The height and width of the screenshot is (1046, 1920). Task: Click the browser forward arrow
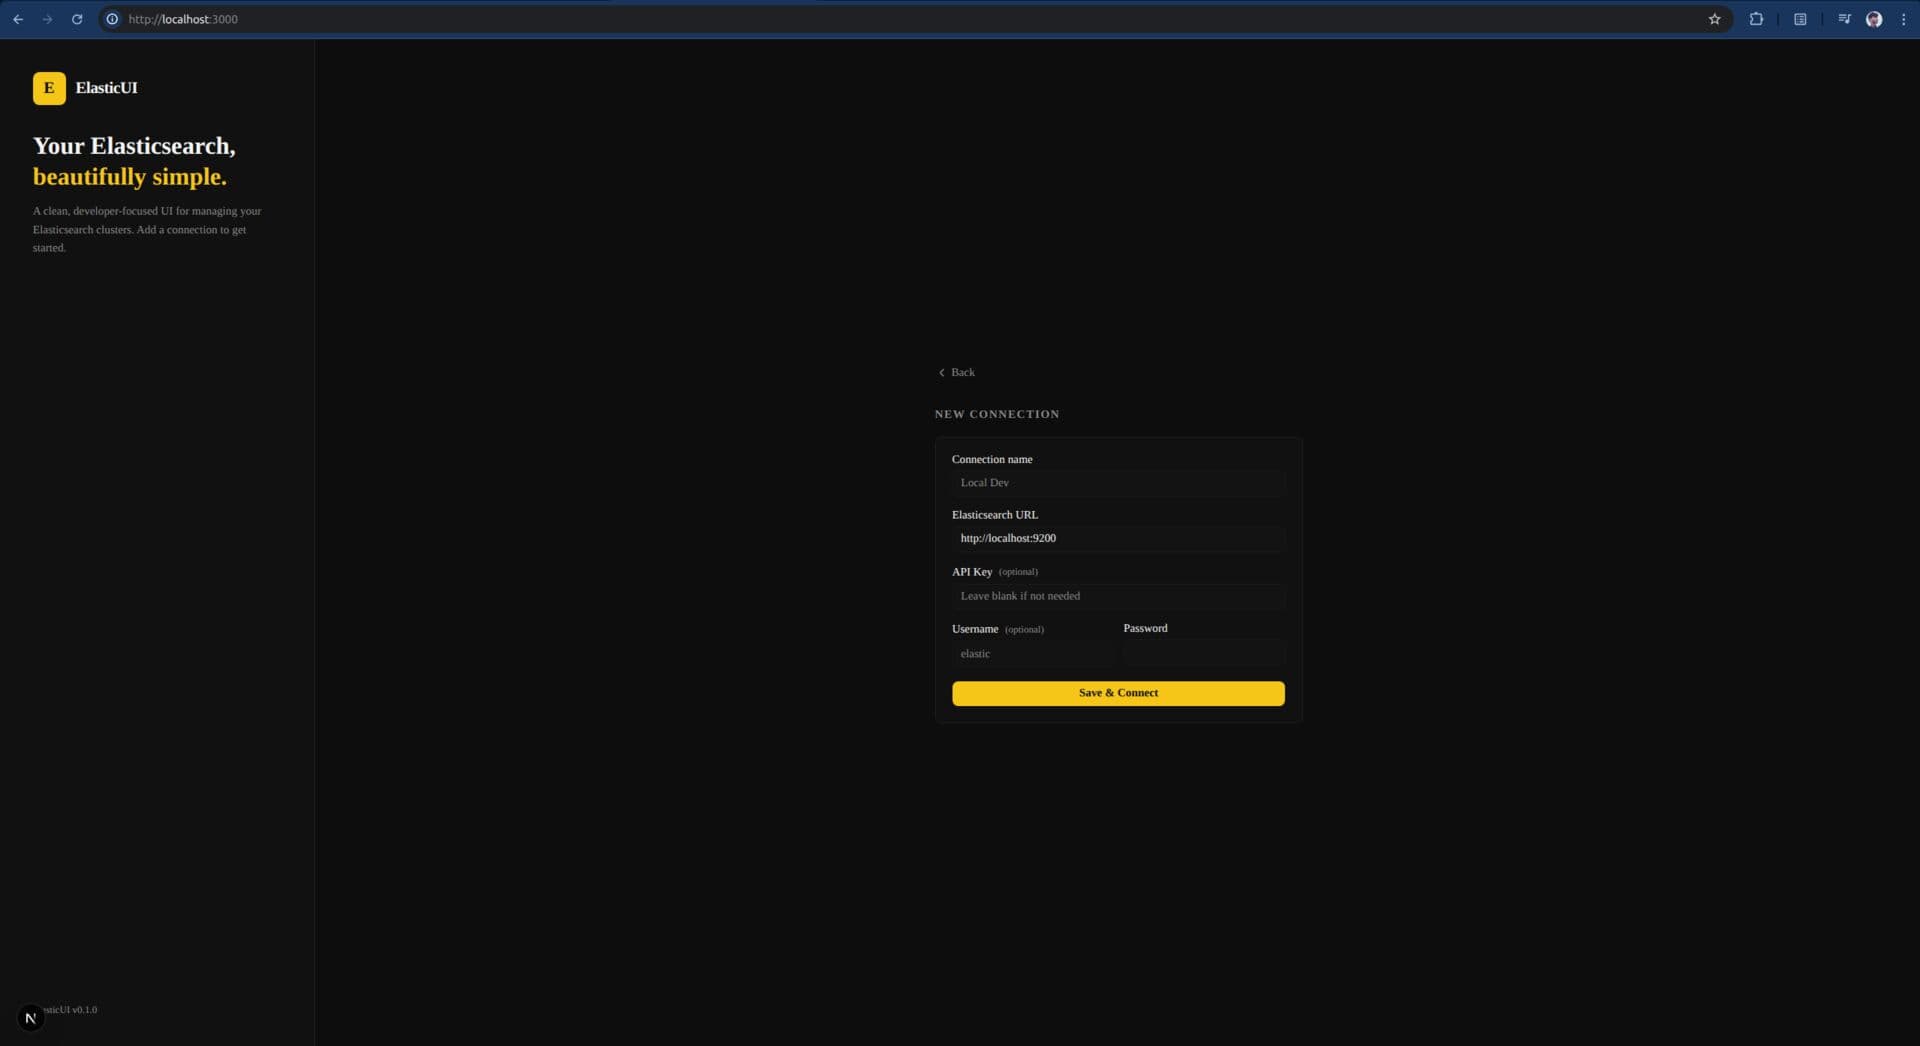pyautogui.click(x=47, y=19)
